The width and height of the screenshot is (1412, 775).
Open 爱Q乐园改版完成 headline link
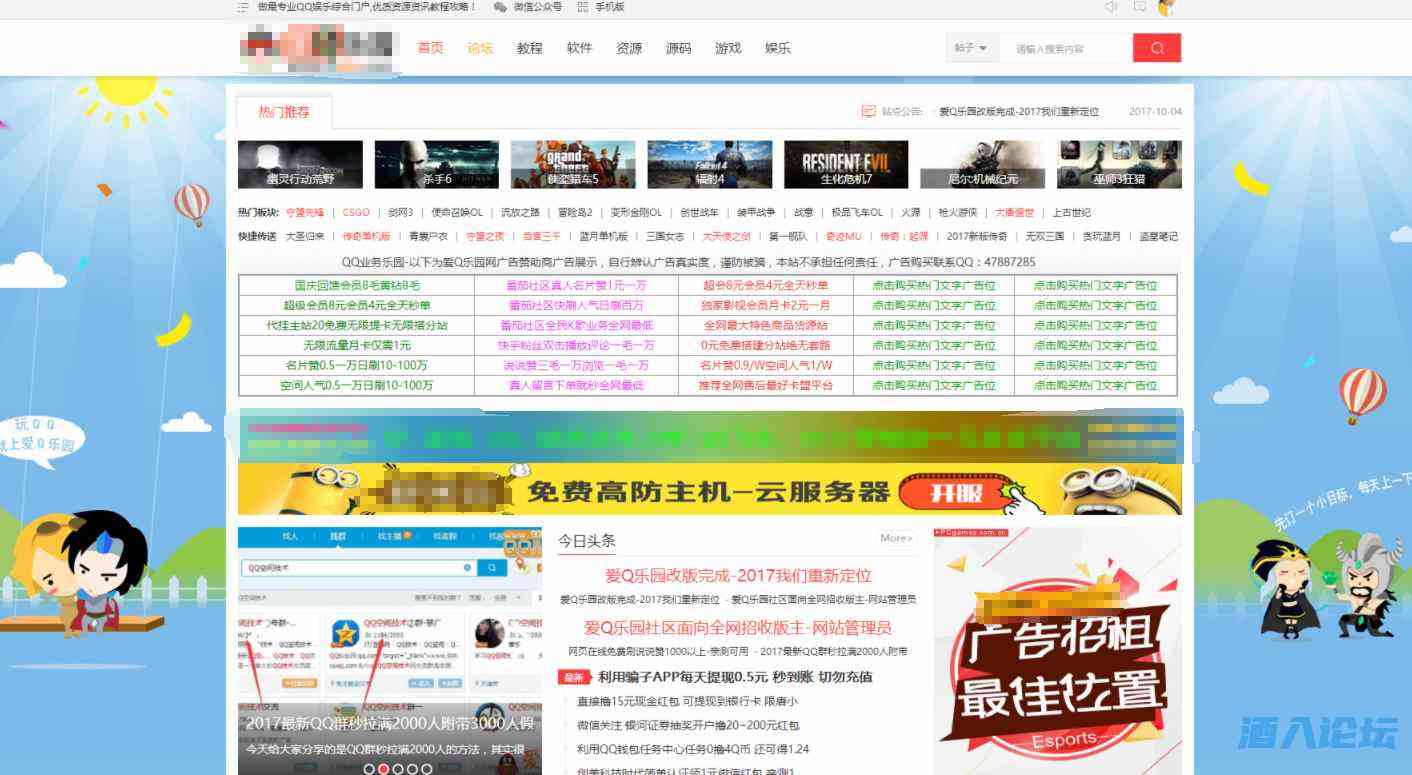738,575
